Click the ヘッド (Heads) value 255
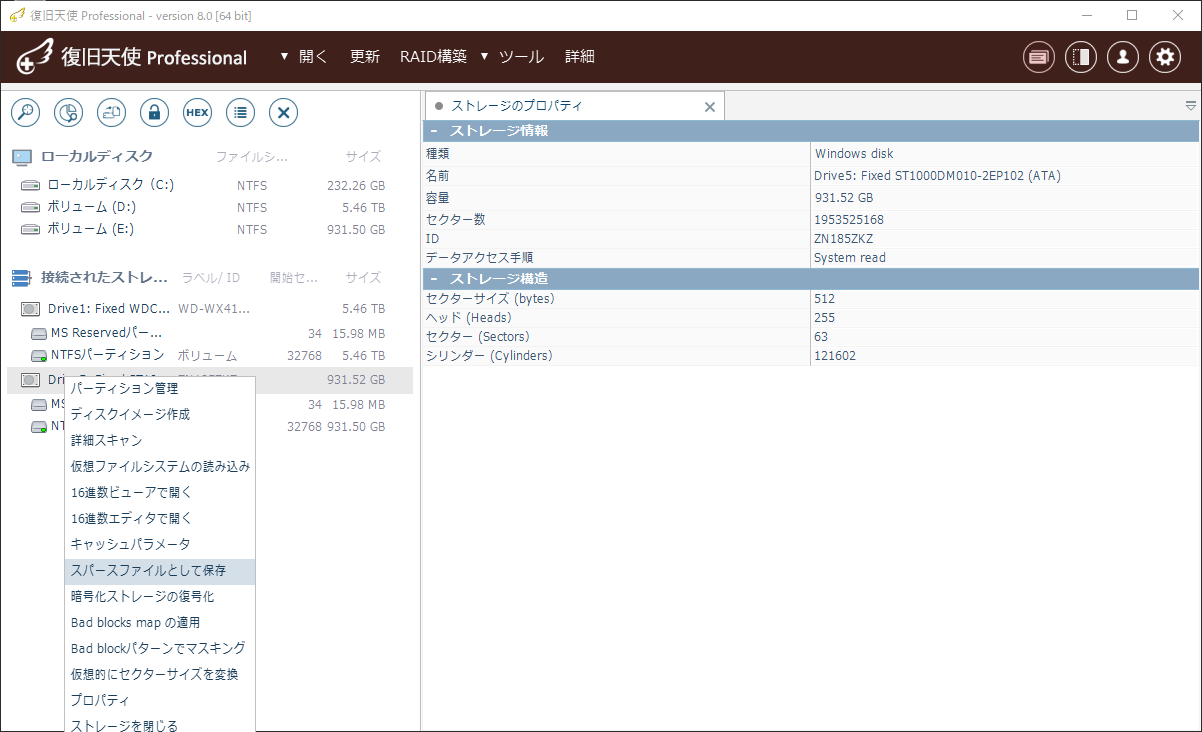Viewport: 1202px width, 732px height. (825, 318)
